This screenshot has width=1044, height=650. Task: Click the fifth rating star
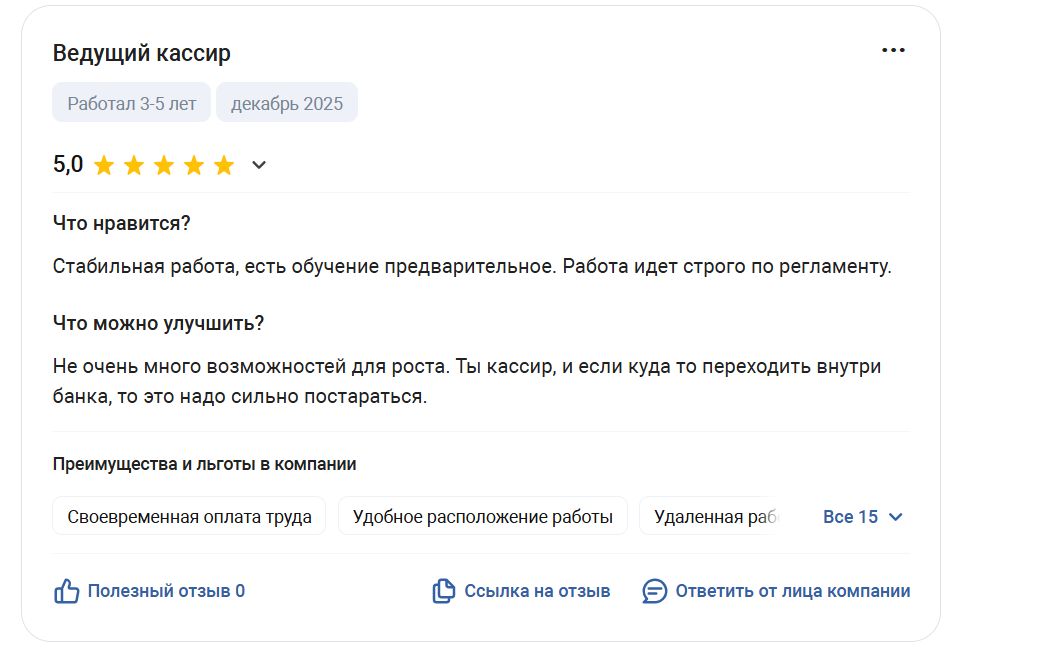pos(224,165)
